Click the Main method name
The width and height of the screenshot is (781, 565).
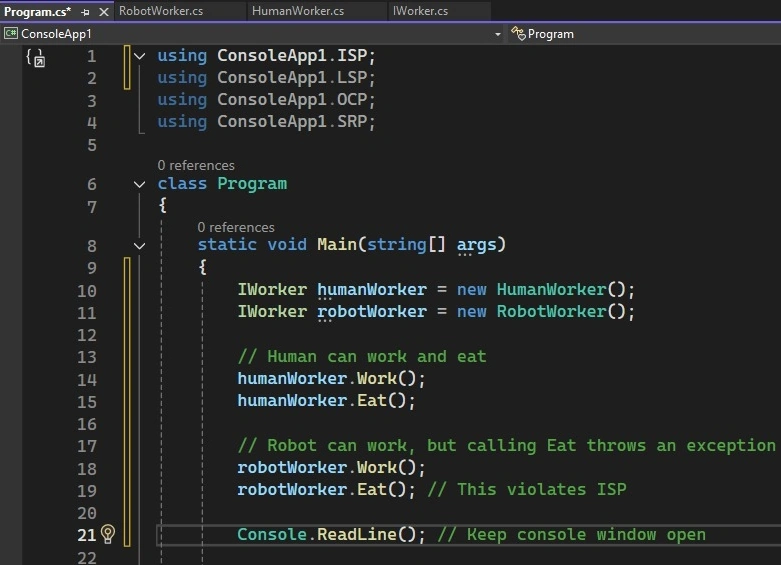[x=337, y=245]
